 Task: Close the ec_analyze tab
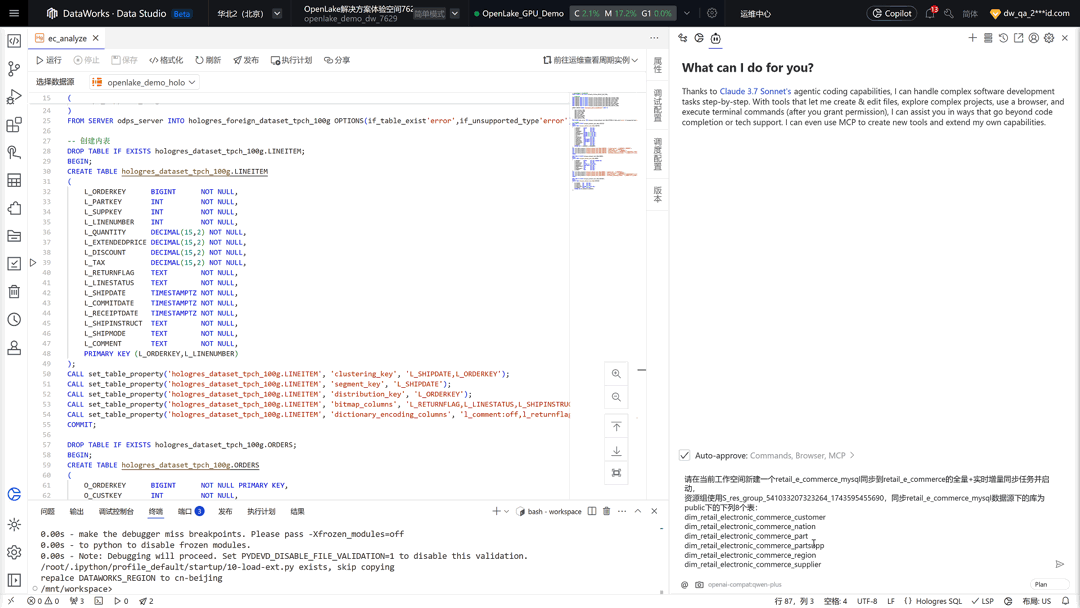click(x=96, y=39)
